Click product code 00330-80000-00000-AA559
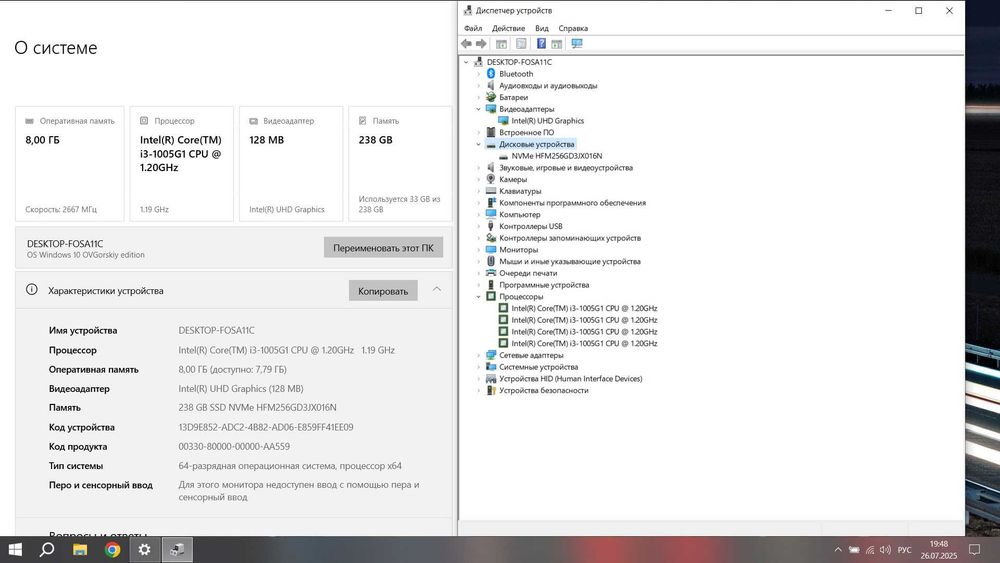 [234, 446]
